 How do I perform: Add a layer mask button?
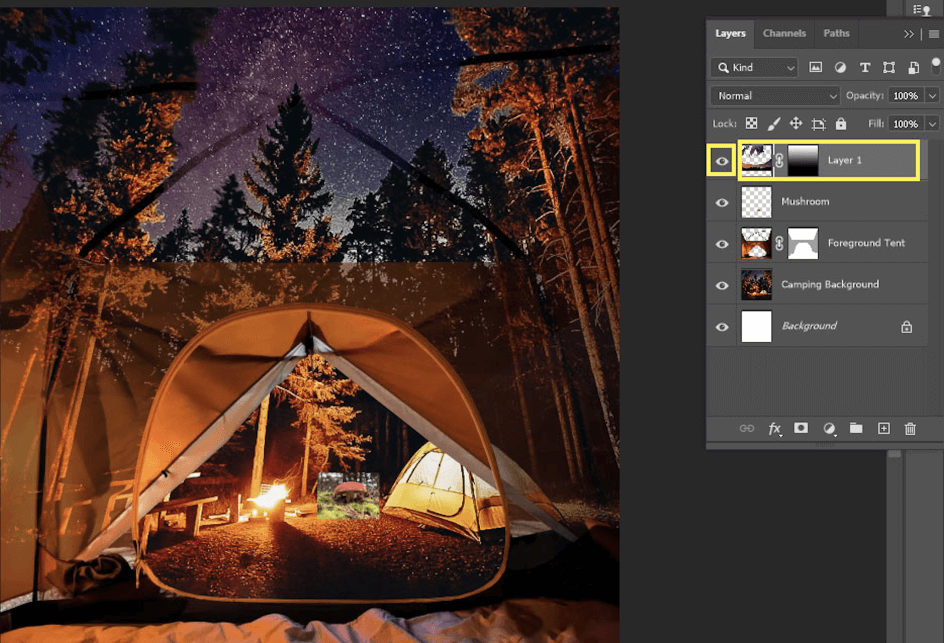pos(801,428)
